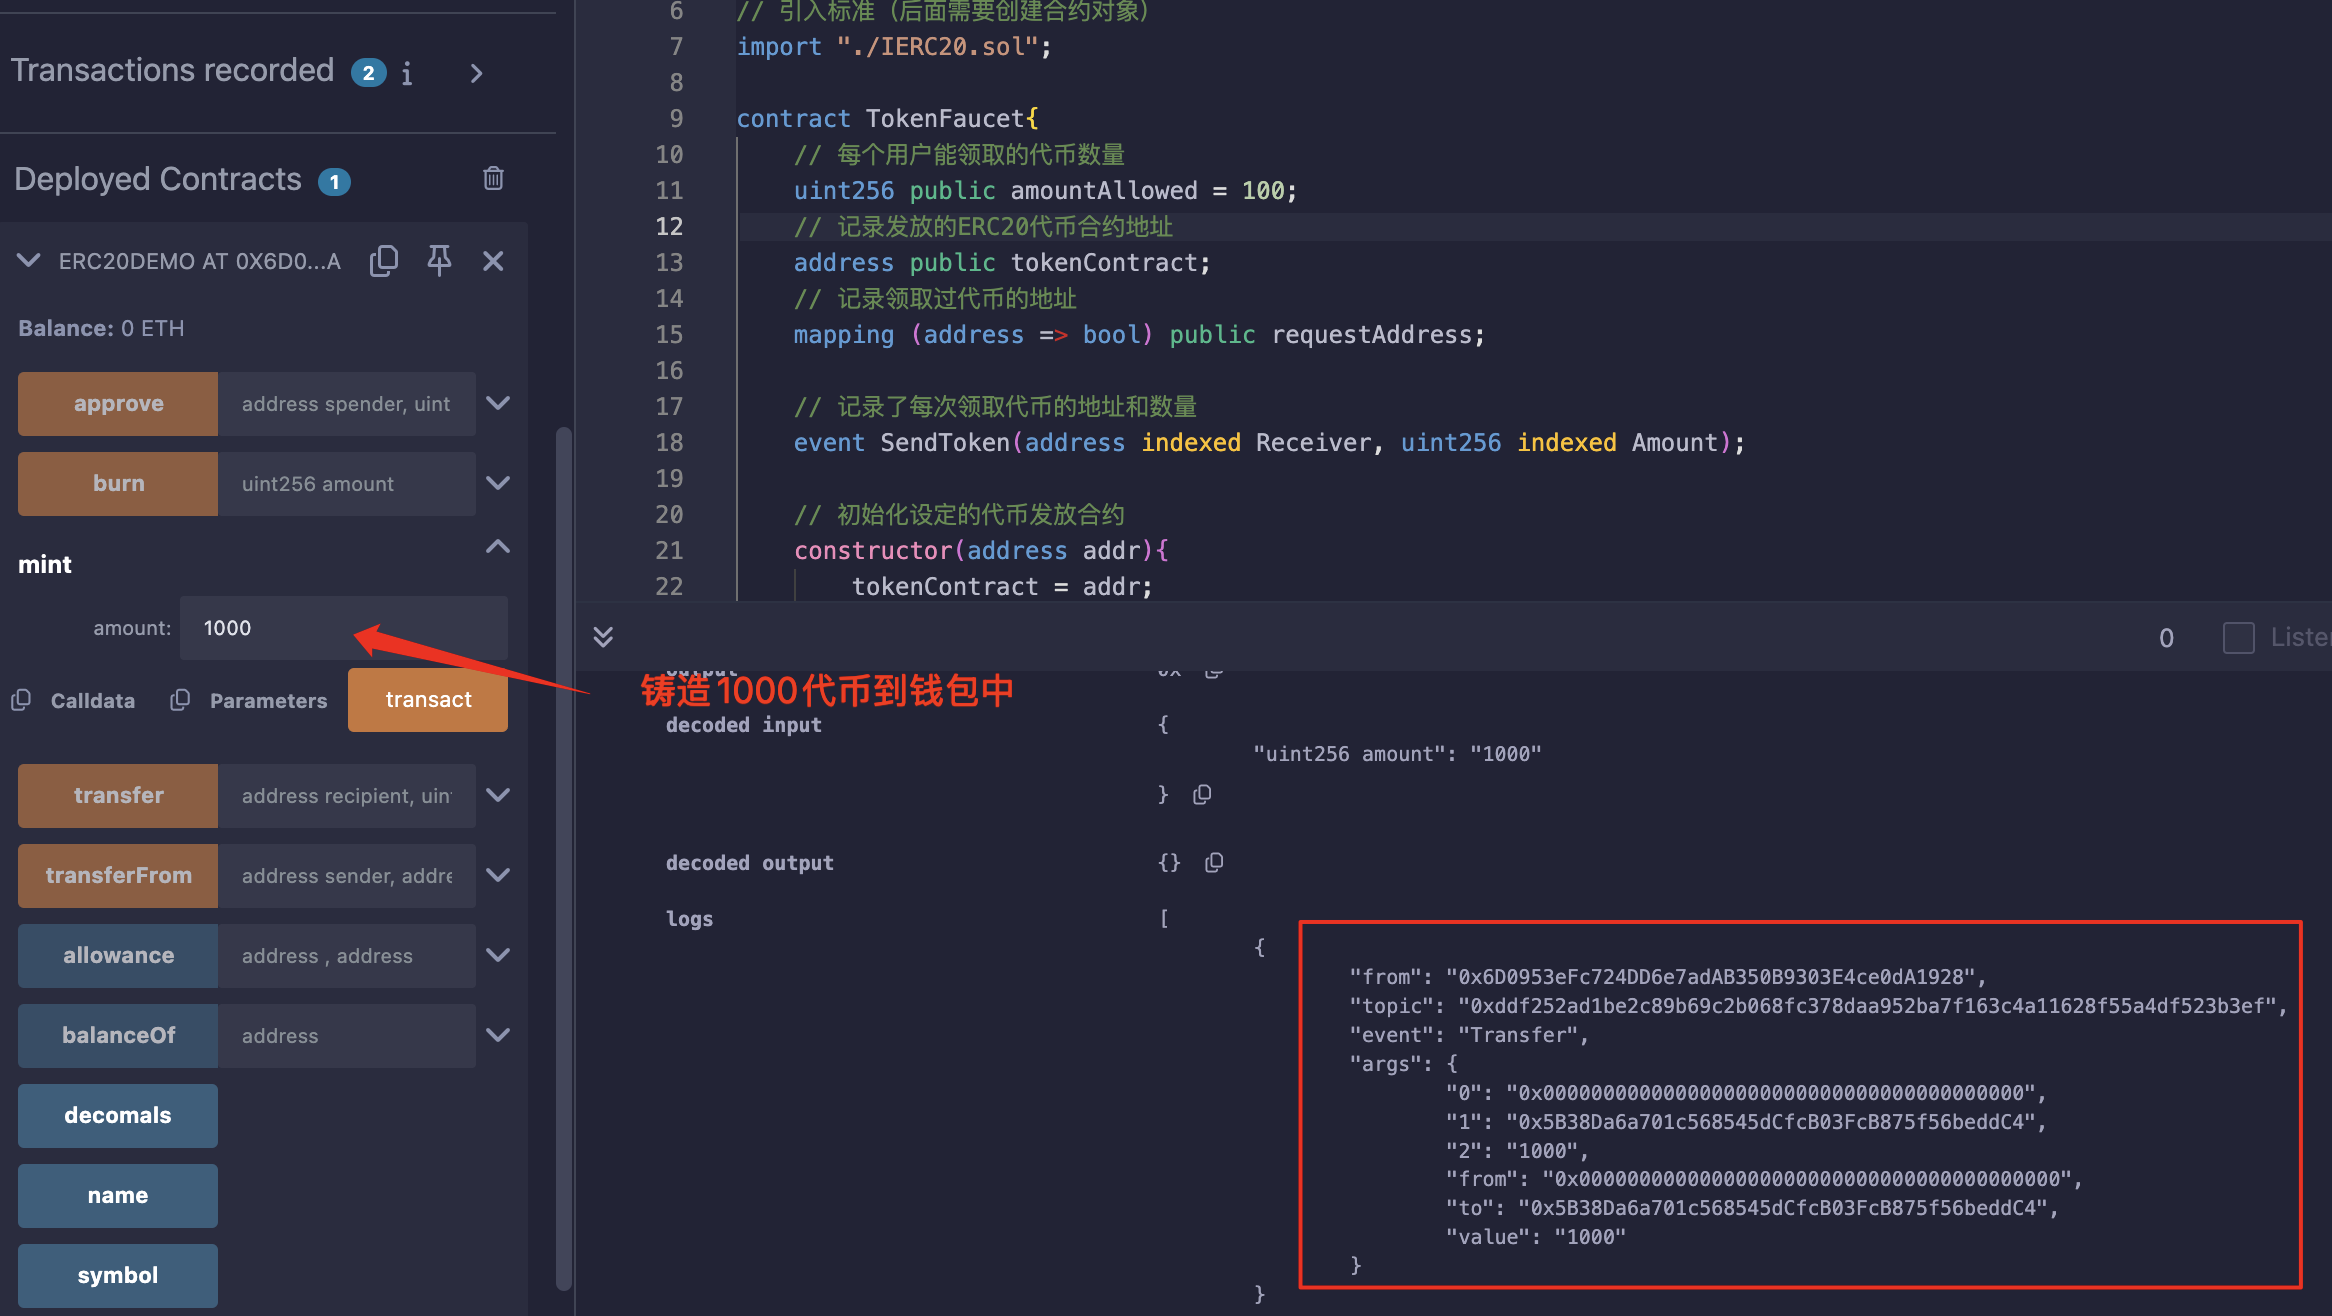Image resolution: width=2332 pixels, height=1316 pixels.
Task: Copy the ERC20DEMO contract address
Action: click(384, 261)
